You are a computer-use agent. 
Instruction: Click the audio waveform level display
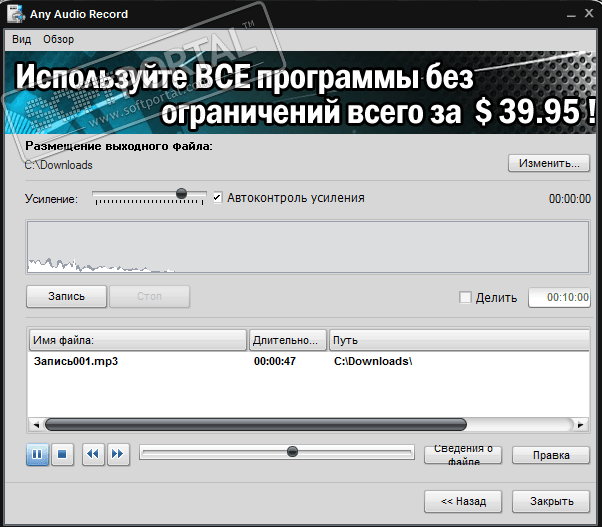(x=308, y=247)
